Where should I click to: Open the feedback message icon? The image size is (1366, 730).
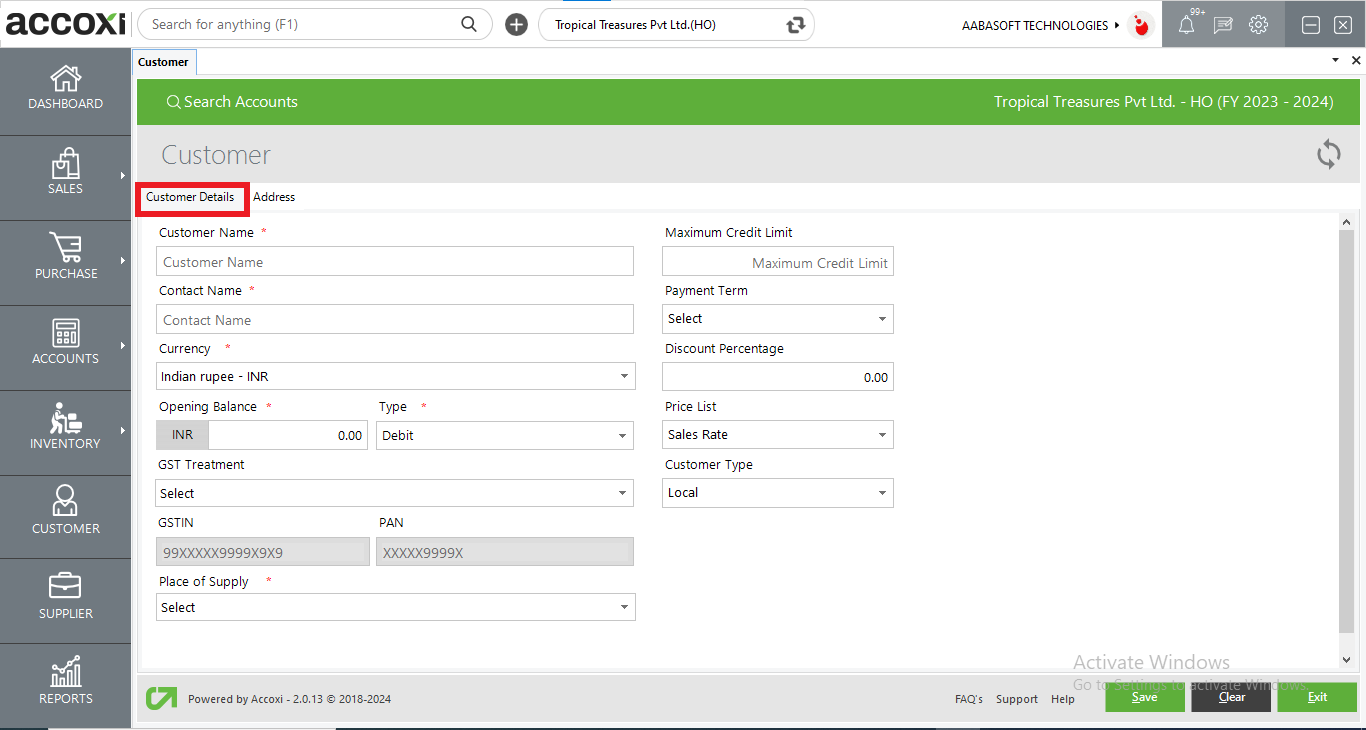(1222, 24)
